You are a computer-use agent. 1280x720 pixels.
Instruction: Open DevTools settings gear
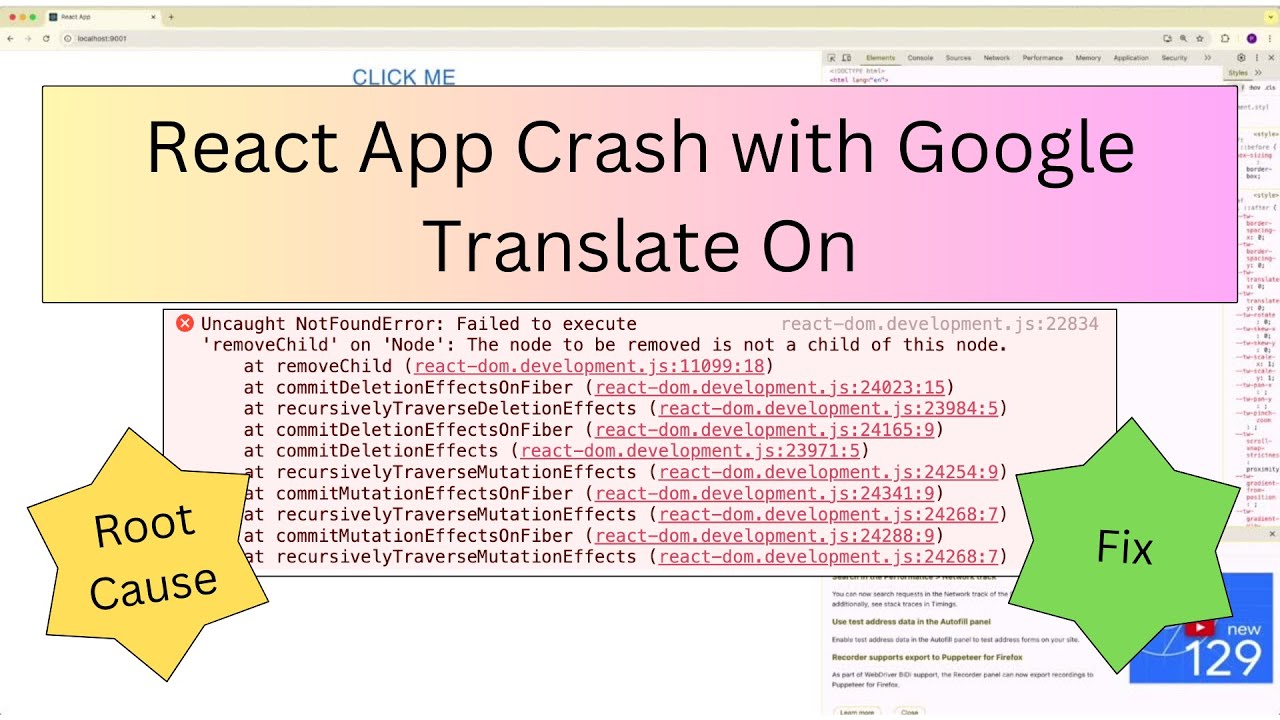click(1242, 58)
